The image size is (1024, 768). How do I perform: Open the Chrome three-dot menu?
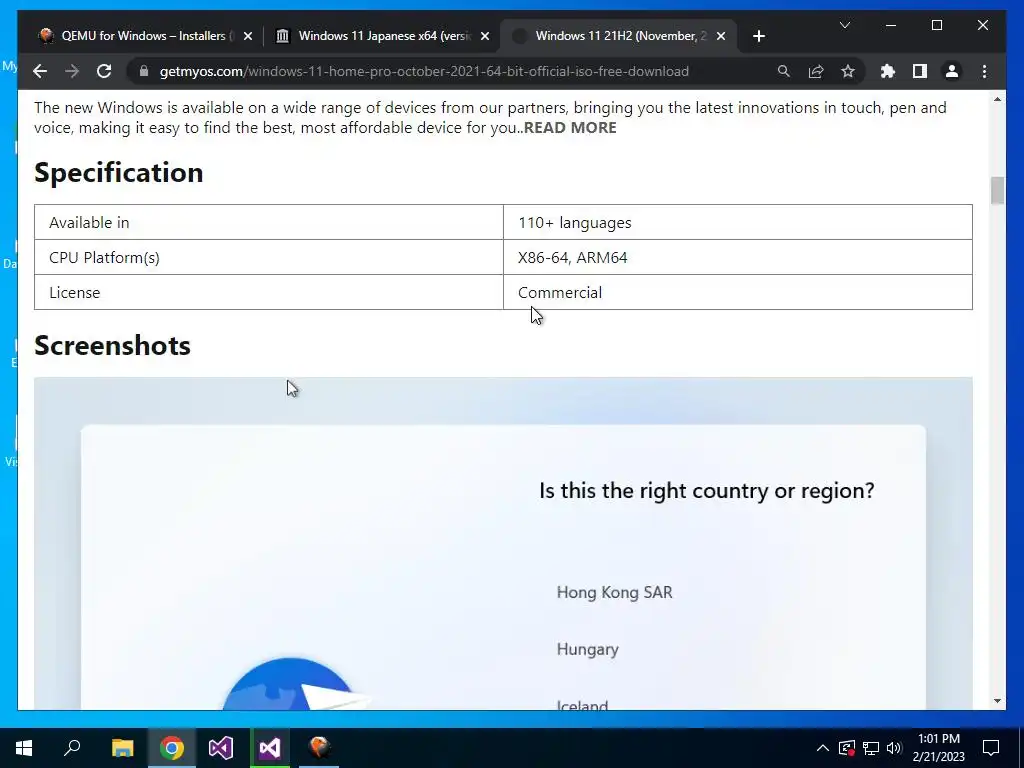pos(984,71)
